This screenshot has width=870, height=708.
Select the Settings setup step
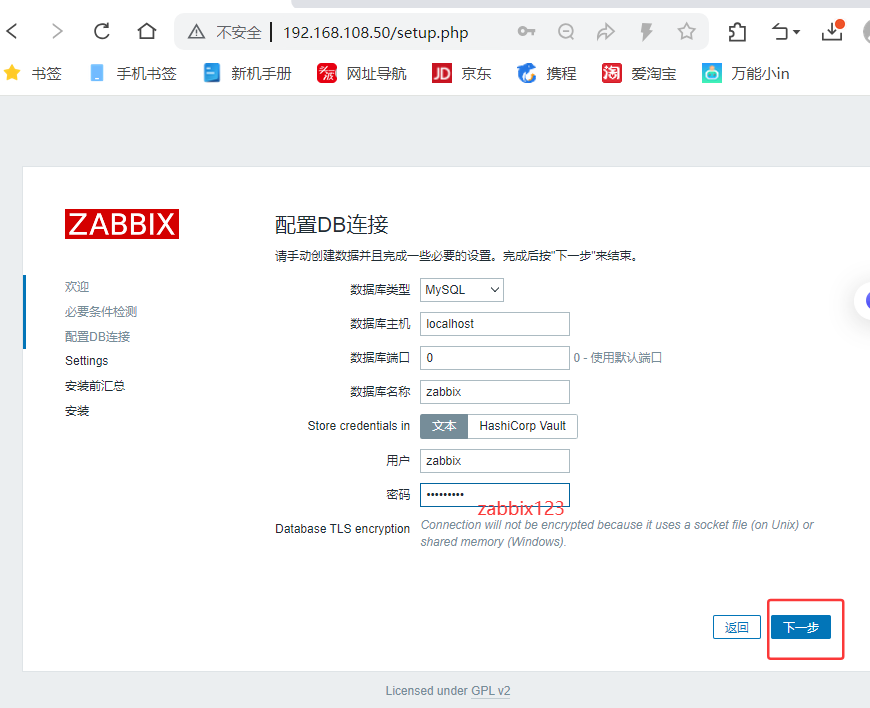pos(87,361)
